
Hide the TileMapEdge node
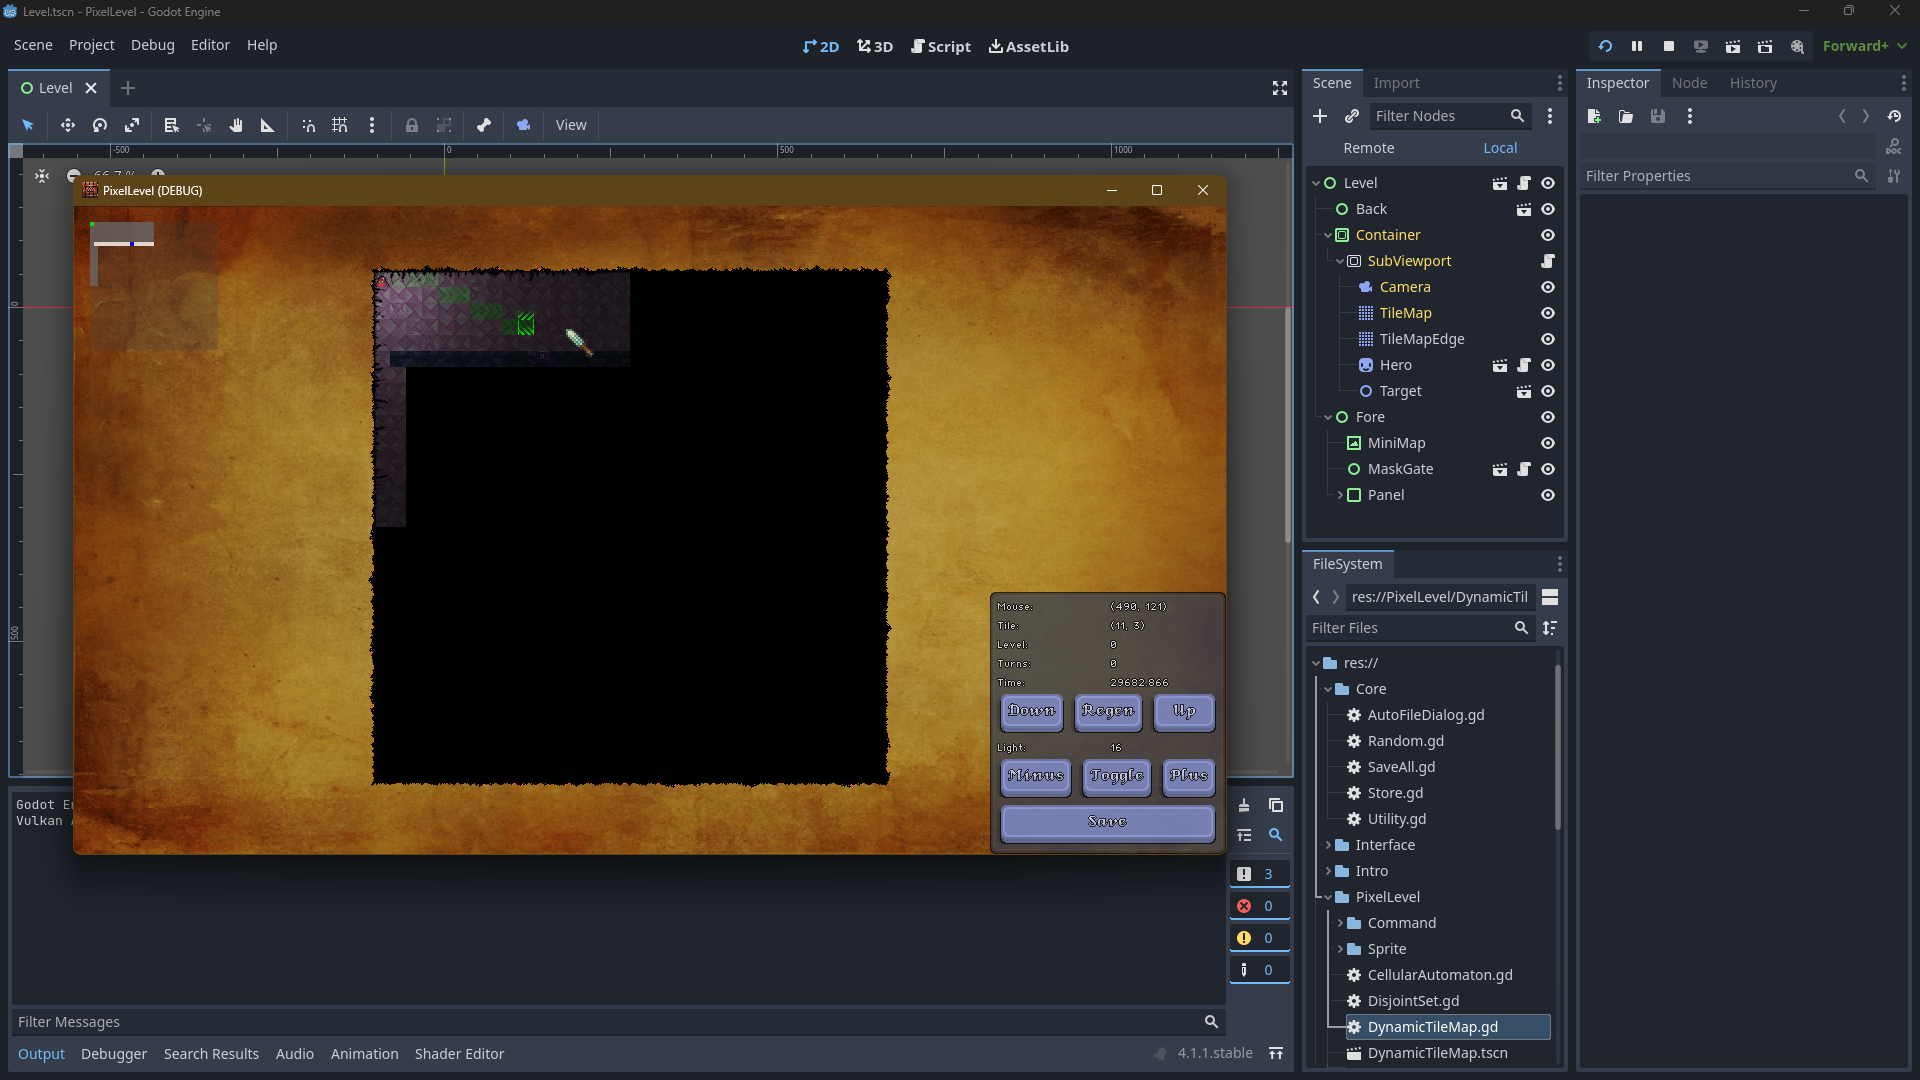[x=1547, y=339]
